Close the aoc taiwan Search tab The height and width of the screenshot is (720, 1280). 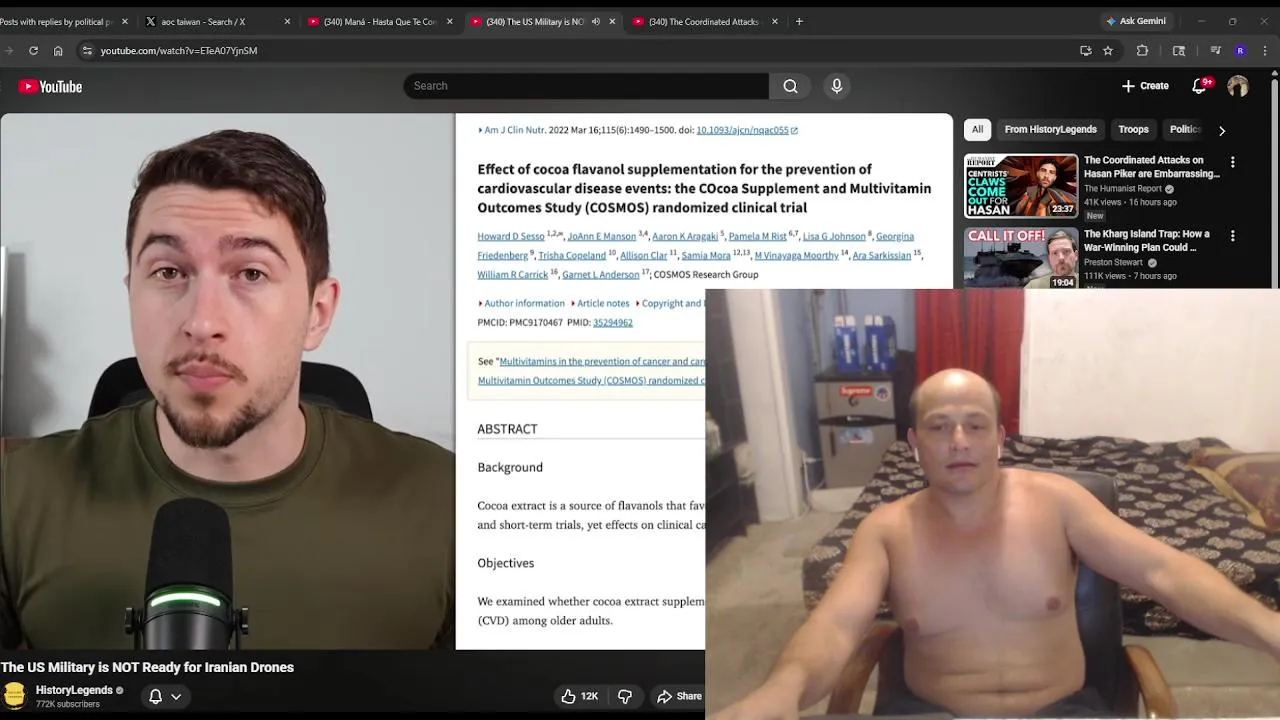[x=287, y=21]
